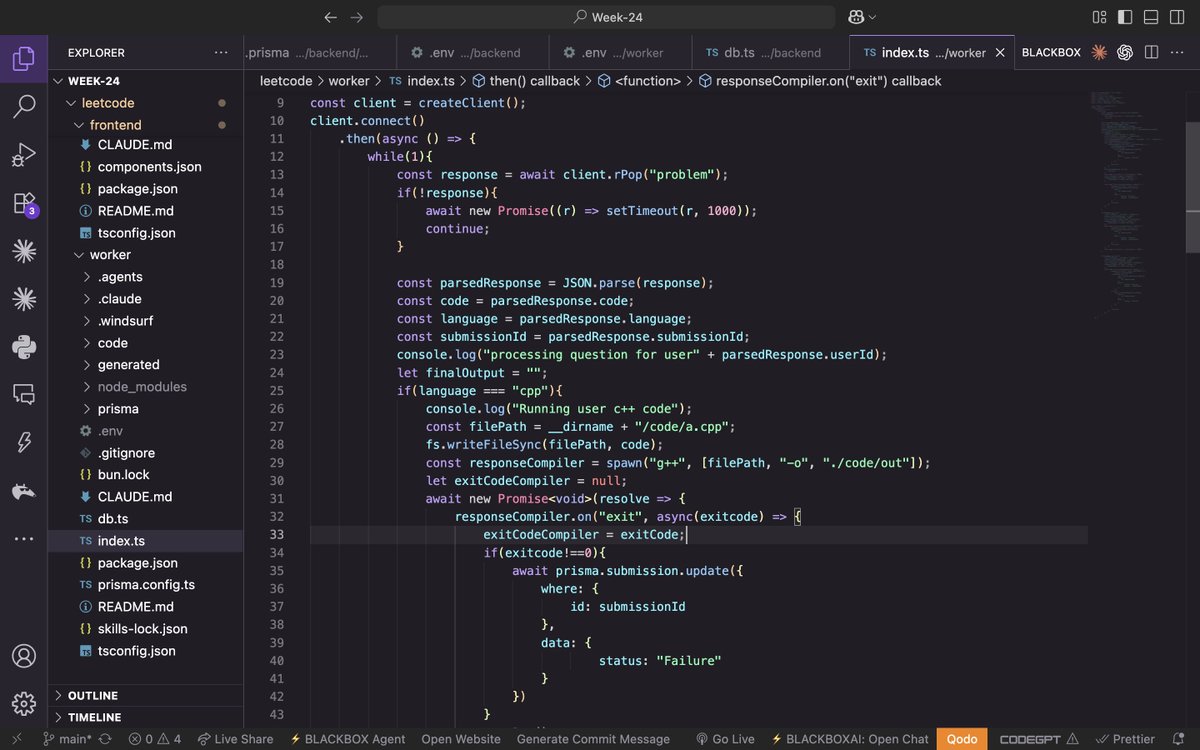
Task: Open .gitignore file
Action: pos(146,453)
